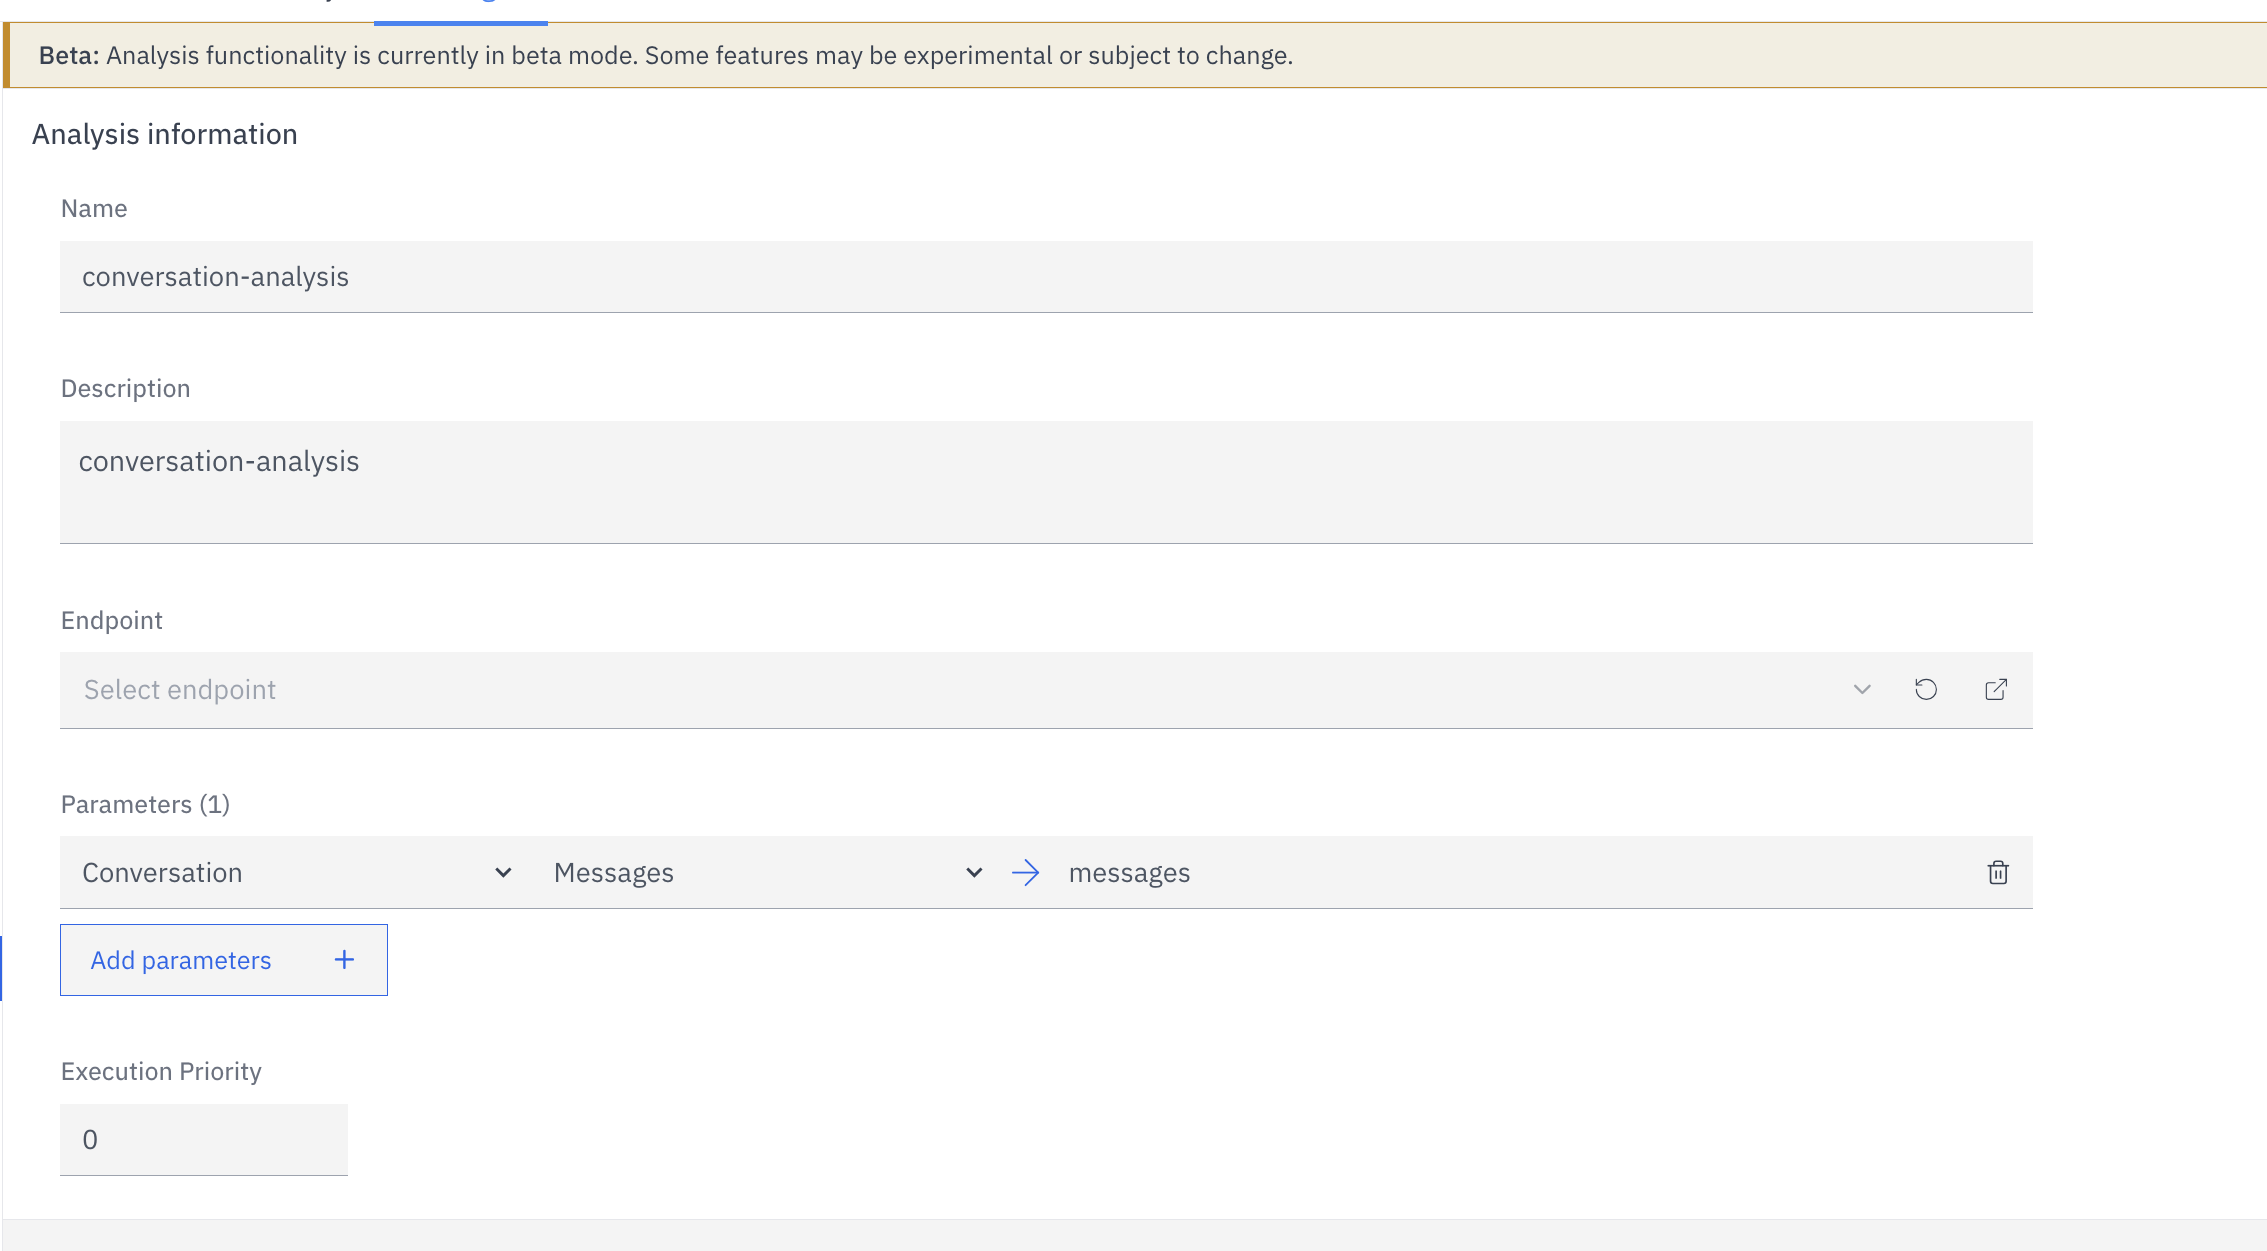Viewport: 2267px width, 1251px height.
Task: Click the Messages dropdown chevron
Action: coord(974,872)
